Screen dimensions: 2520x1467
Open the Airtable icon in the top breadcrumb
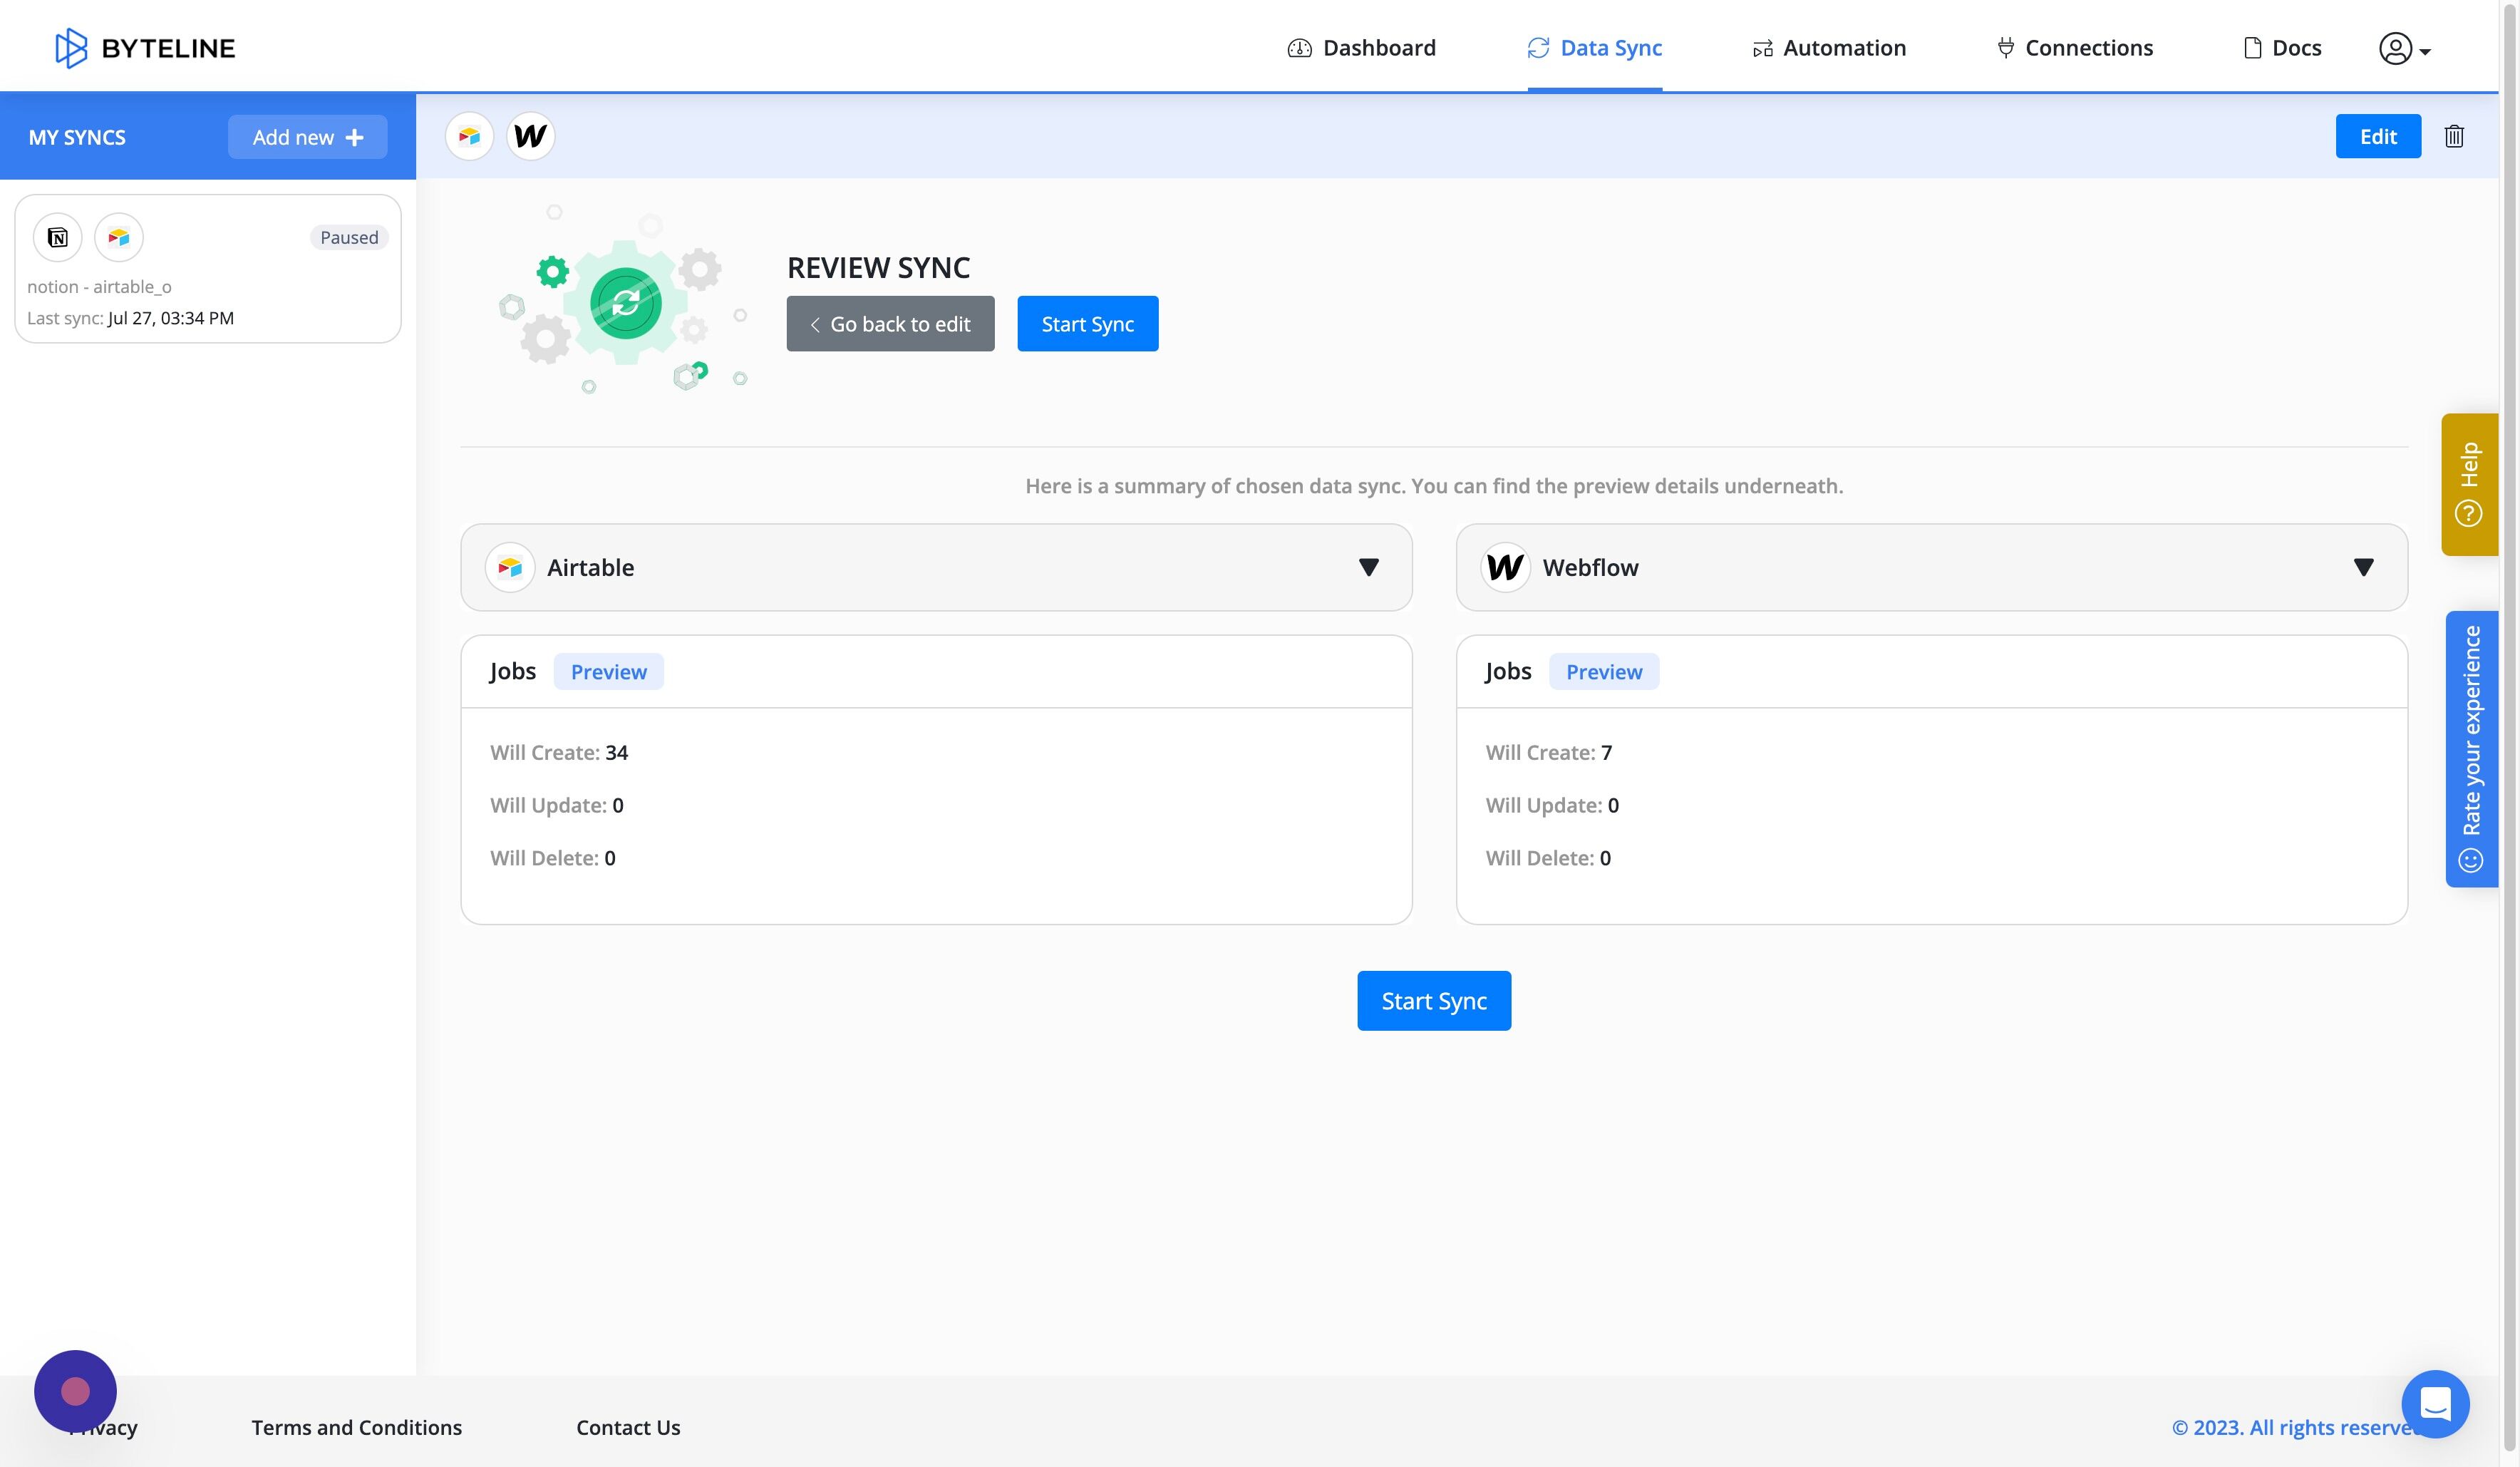[469, 136]
